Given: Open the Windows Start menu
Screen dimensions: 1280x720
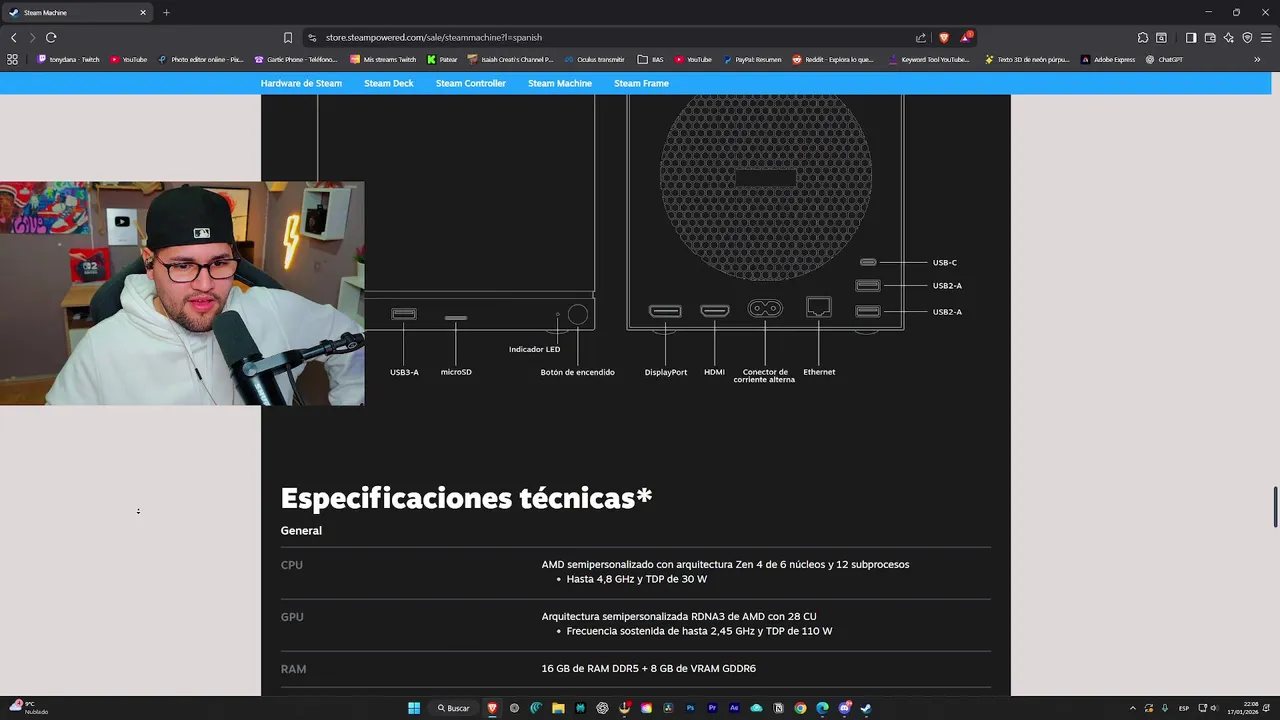Looking at the screenshot, I should pos(414,708).
